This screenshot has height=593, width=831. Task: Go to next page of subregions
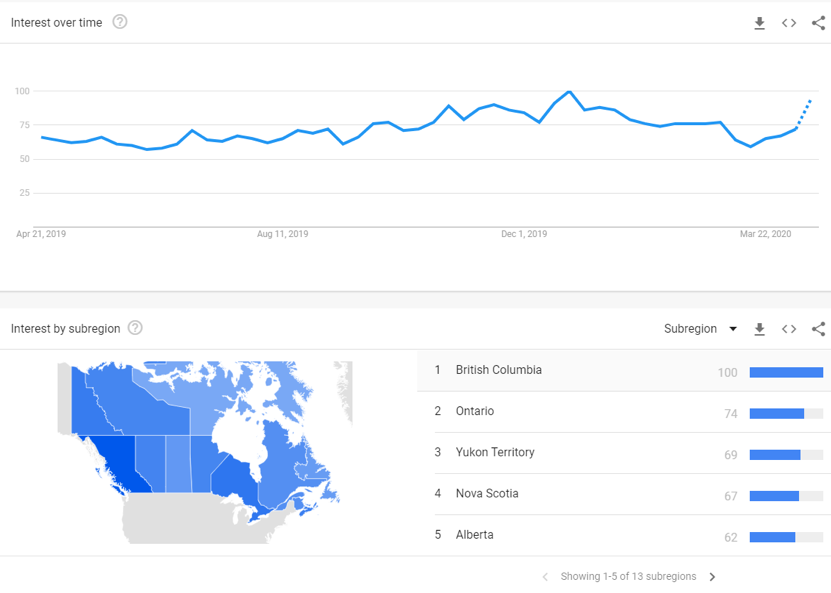click(712, 577)
